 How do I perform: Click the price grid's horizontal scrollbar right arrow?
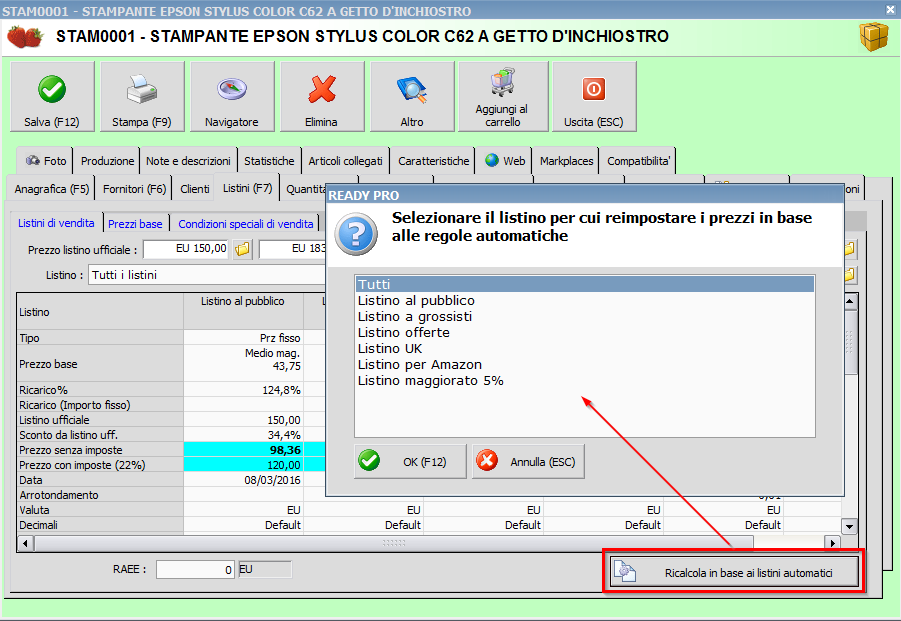coord(832,543)
